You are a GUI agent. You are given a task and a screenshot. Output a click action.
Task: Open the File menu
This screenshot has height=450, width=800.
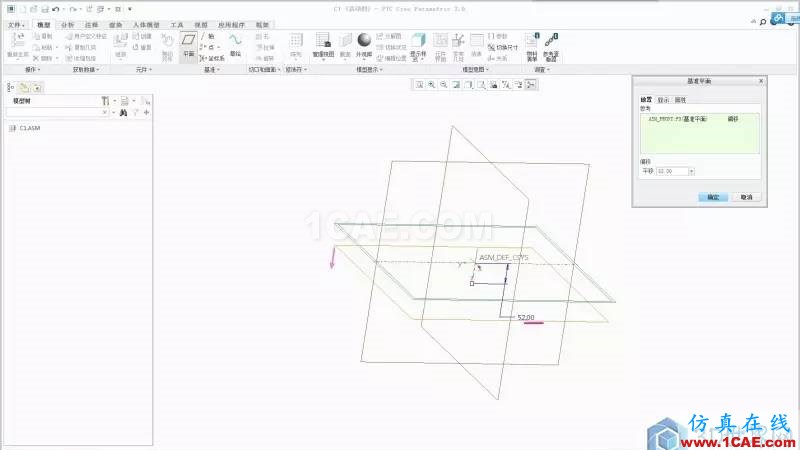[x=16, y=25]
